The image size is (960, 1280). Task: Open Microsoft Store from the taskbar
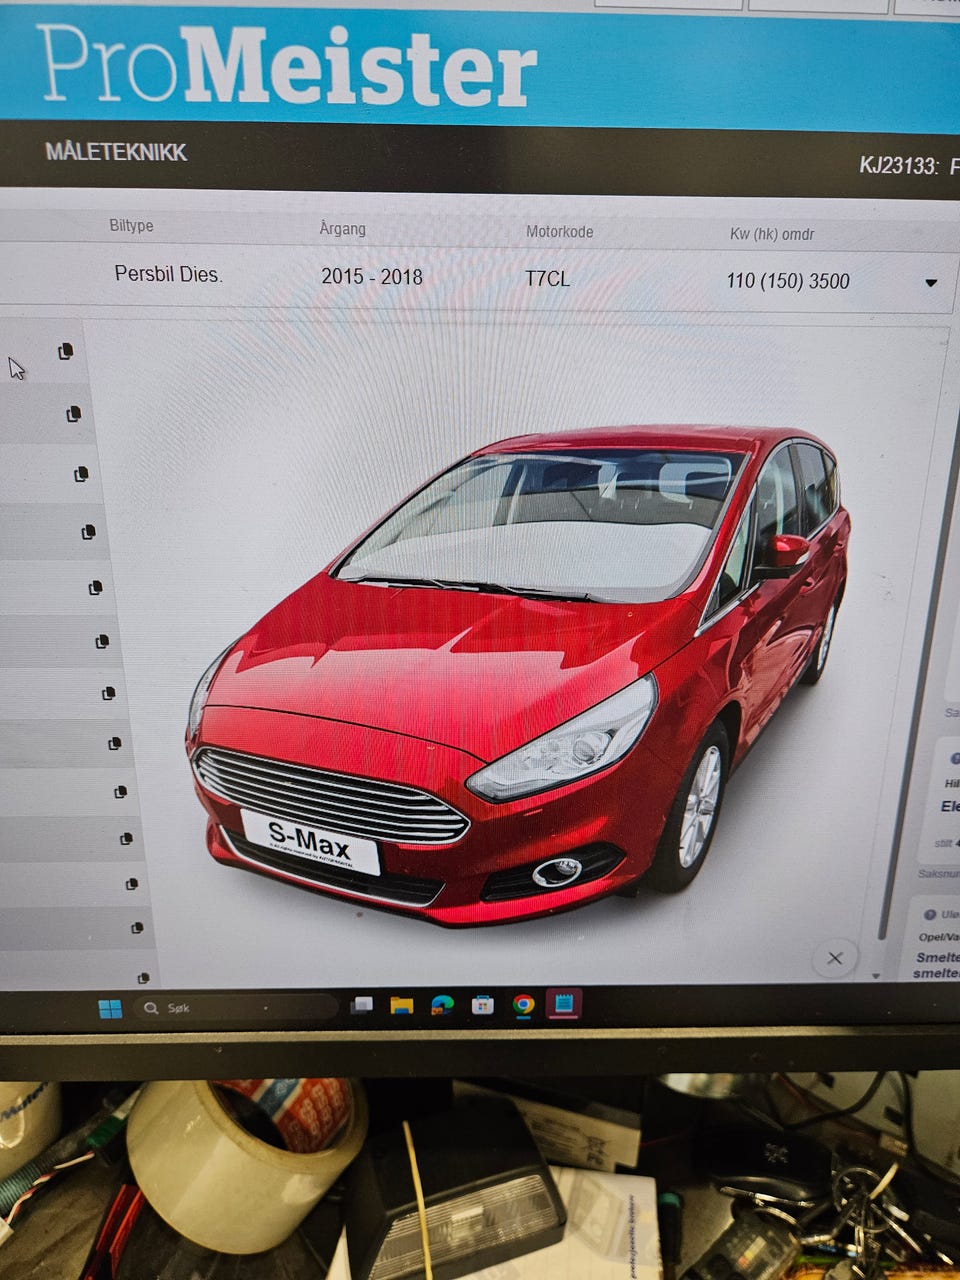[x=483, y=1005]
